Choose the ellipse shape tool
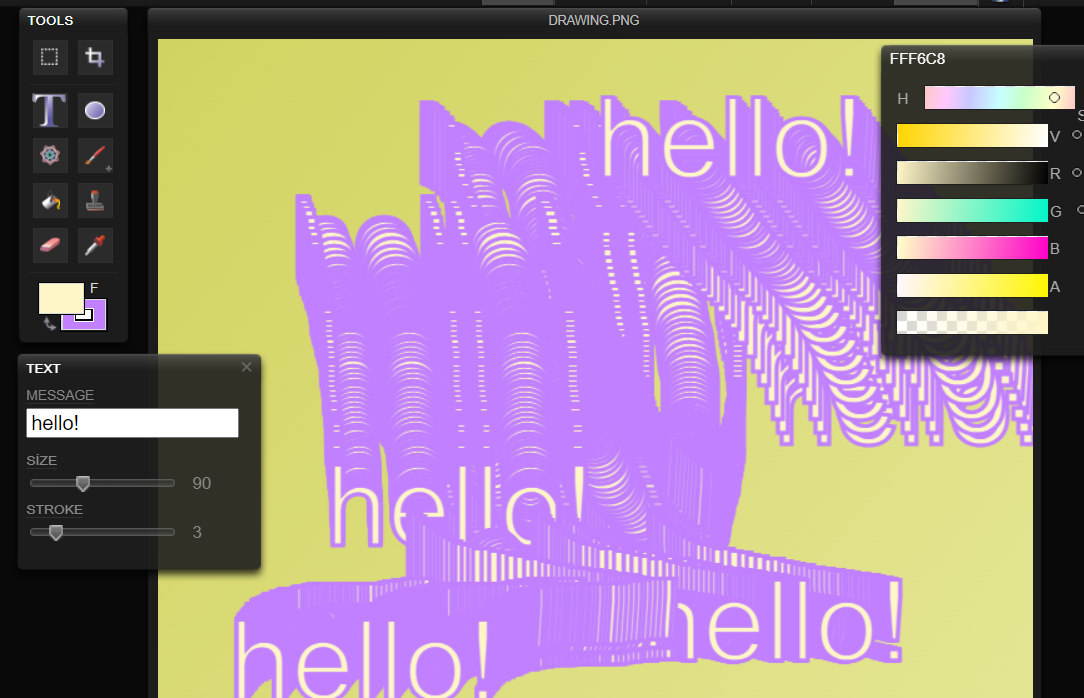The height and width of the screenshot is (698, 1084). (x=95, y=110)
